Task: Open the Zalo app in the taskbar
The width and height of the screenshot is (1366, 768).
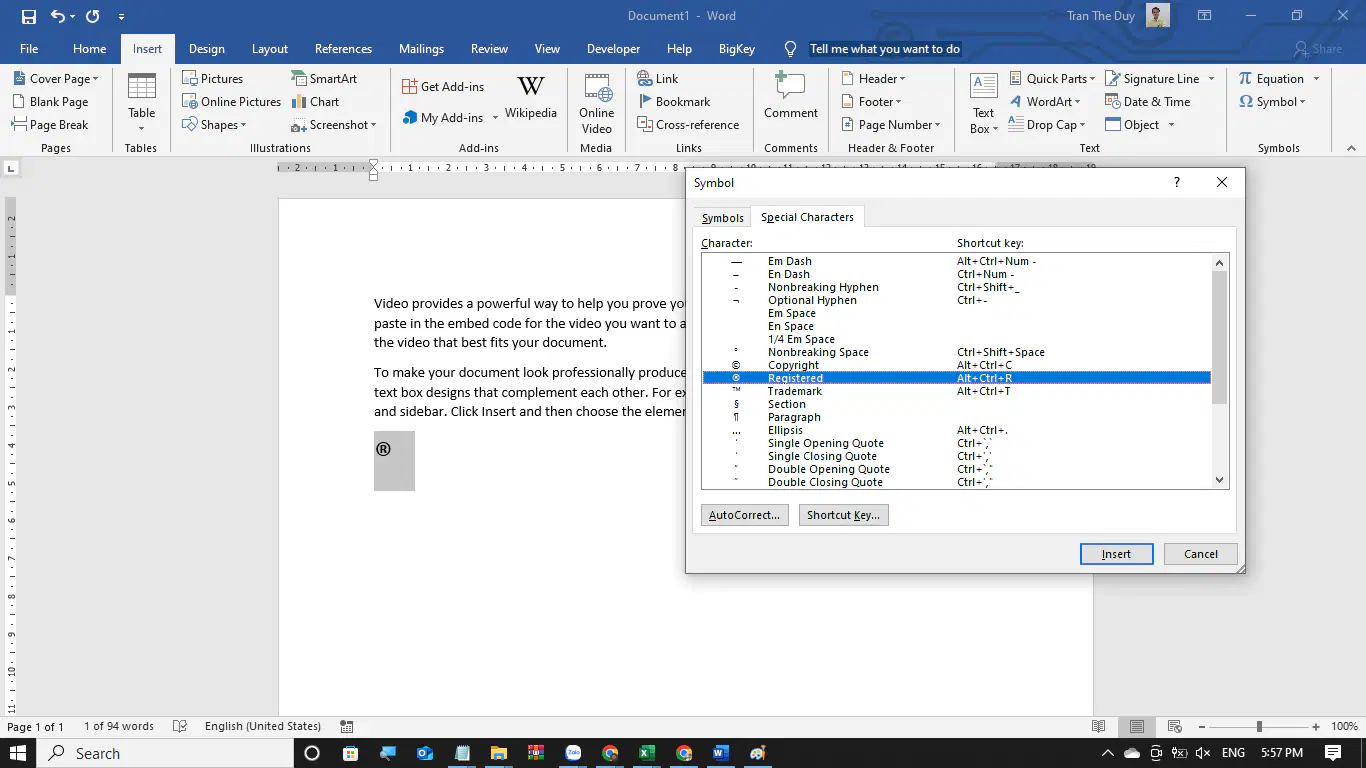Action: point(573,753)
